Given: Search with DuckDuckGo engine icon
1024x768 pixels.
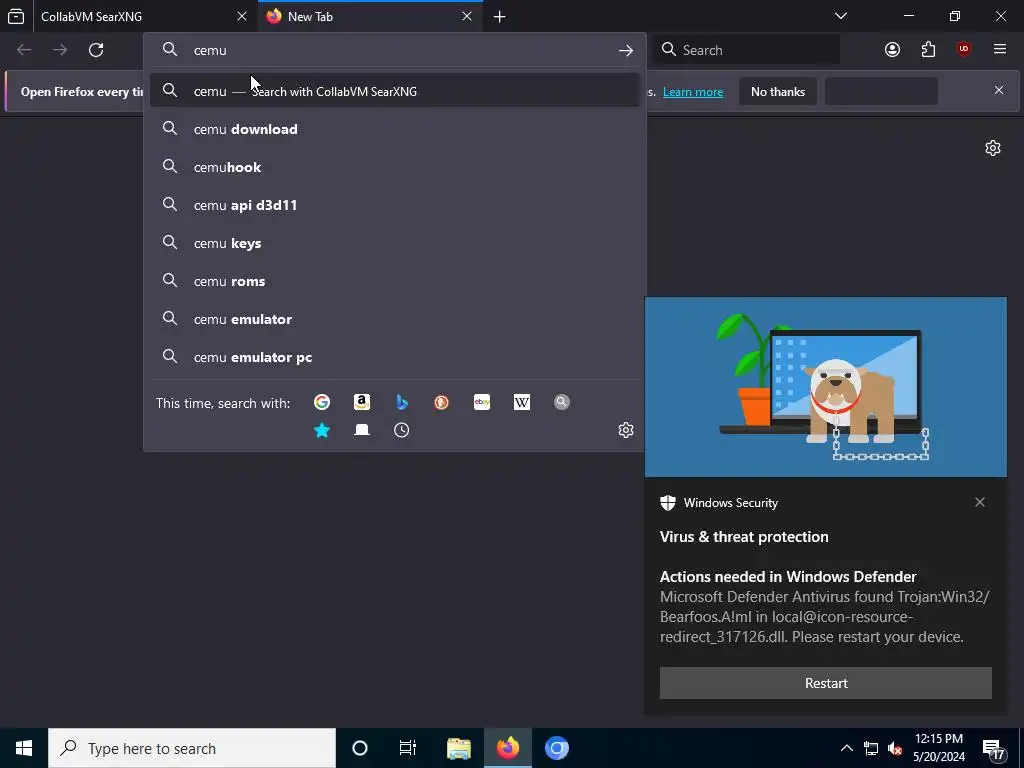Looking at the screenshot, I should point(441,402).
